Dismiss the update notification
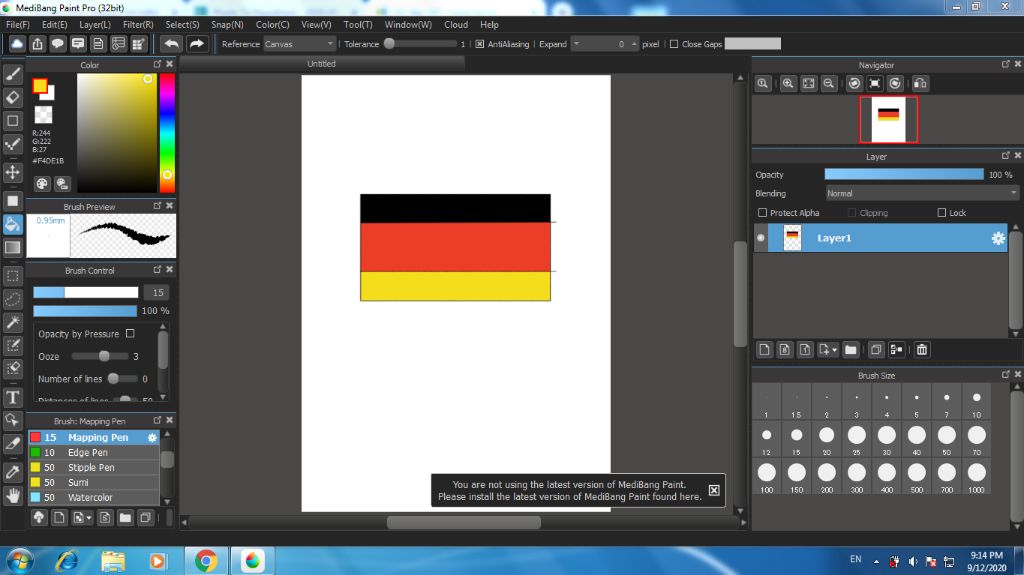The image size is (1024, 575). (714, 490)
